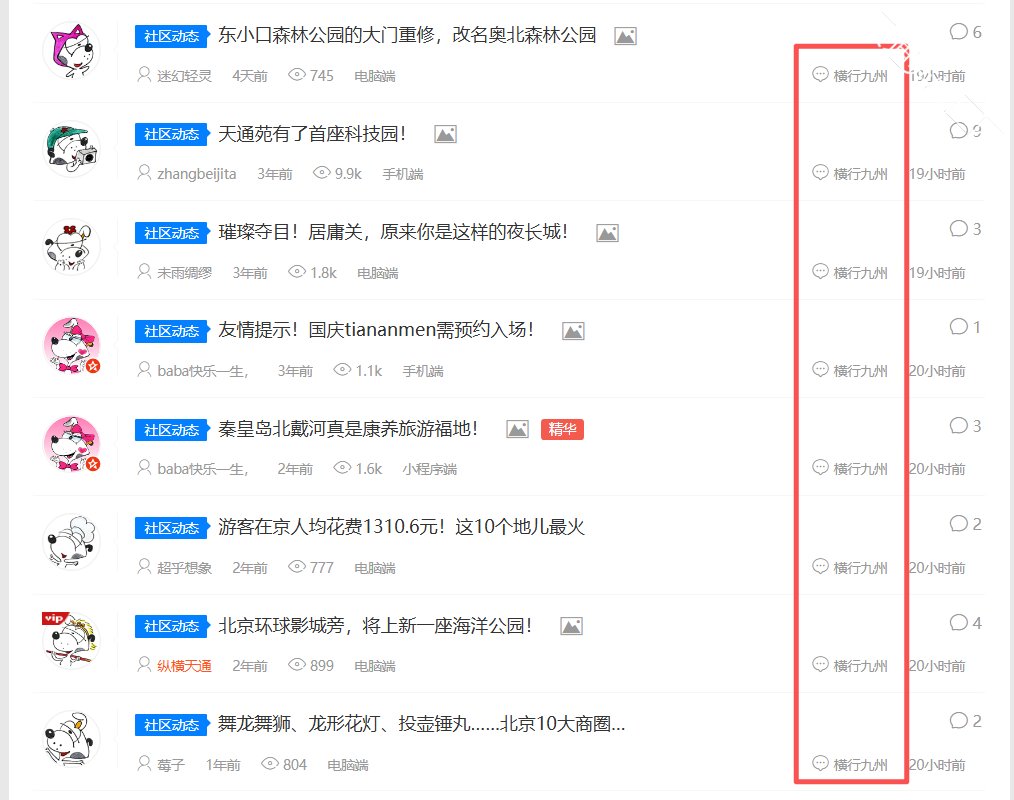This screenshot has width=1014, height=800.
Task: Open 舞龙舞狮、龙形花灯 post title
Action: pyautogui.click(x=422, y=724)
